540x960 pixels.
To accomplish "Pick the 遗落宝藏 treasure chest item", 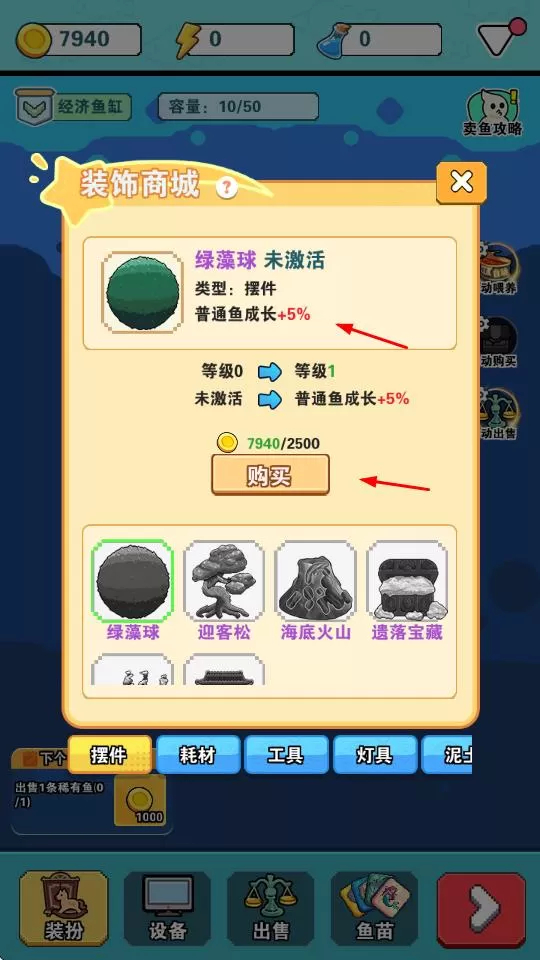I will (407, 580).
